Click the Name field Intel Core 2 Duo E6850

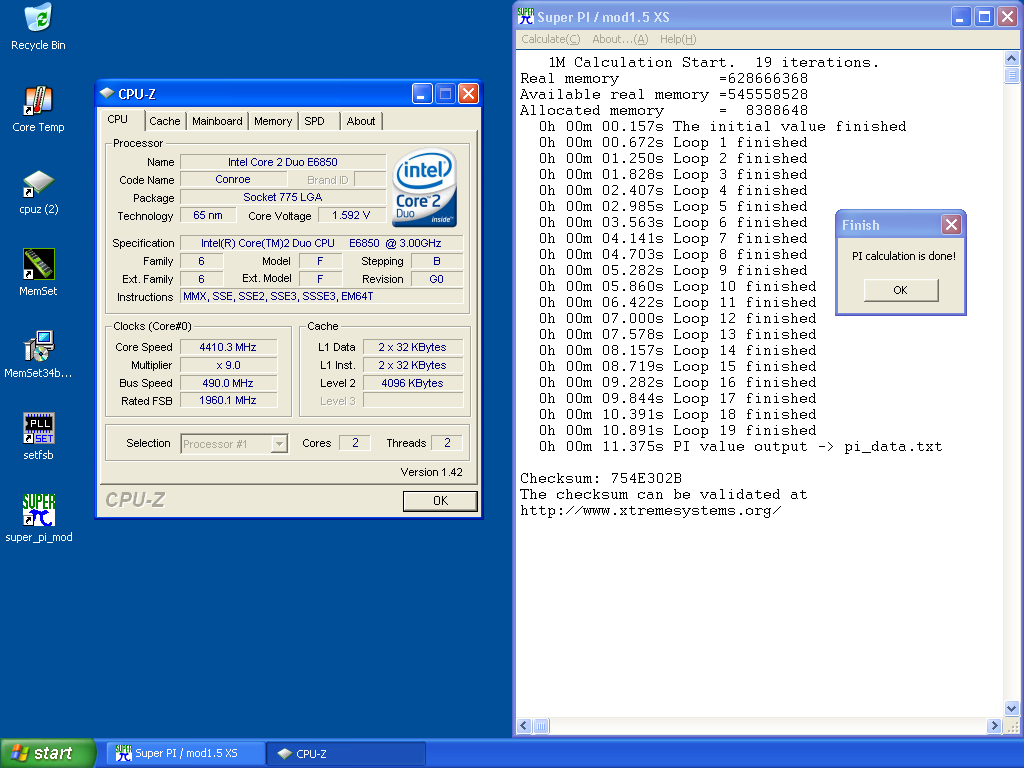point(283,162)
